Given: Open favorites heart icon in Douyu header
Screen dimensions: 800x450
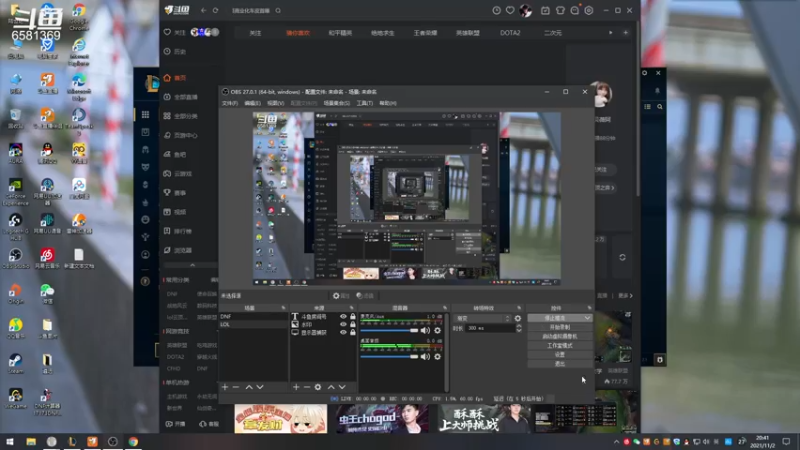Looking at the screenshot, I should coord(510,11).
